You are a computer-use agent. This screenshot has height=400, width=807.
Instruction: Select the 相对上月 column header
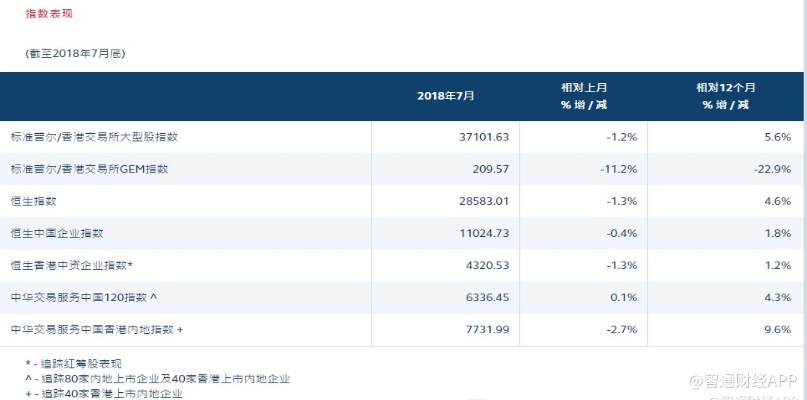(x=585, y=96)
